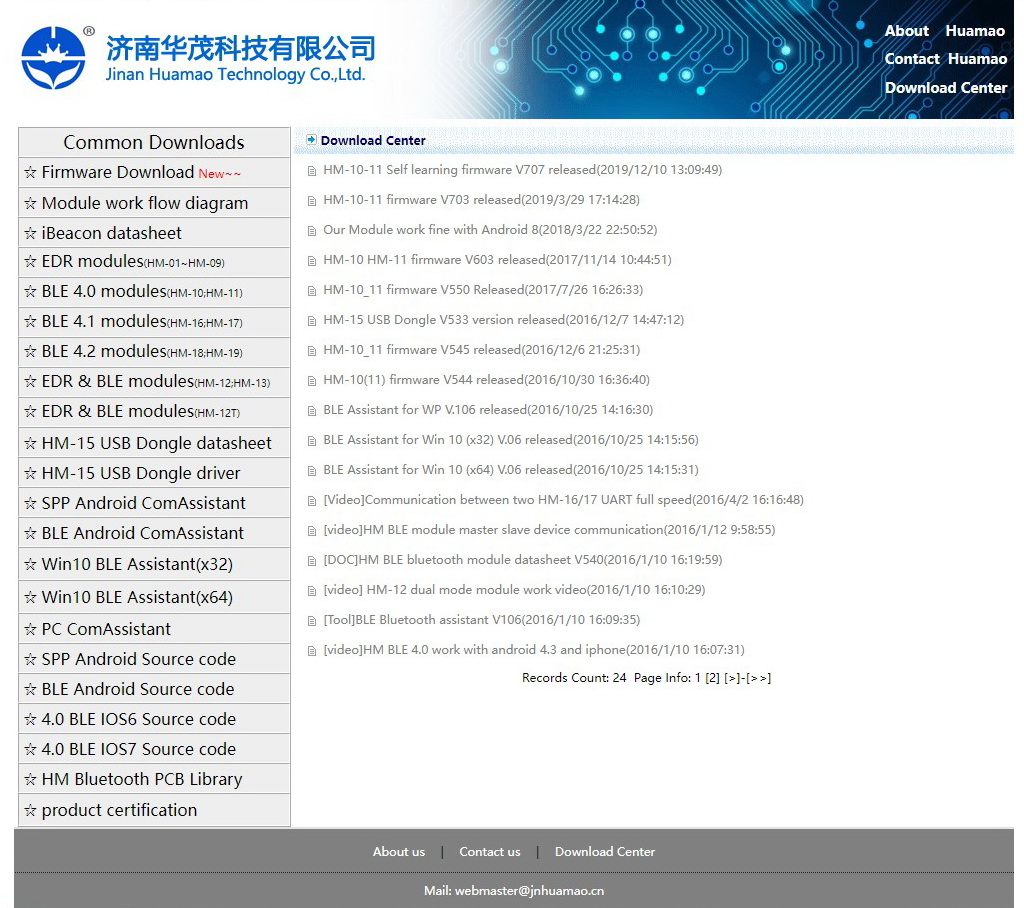Select HM-15 USB Dongle driver link
The height and width of the screenshot is (908, 1024).
(x=140, y=473)
